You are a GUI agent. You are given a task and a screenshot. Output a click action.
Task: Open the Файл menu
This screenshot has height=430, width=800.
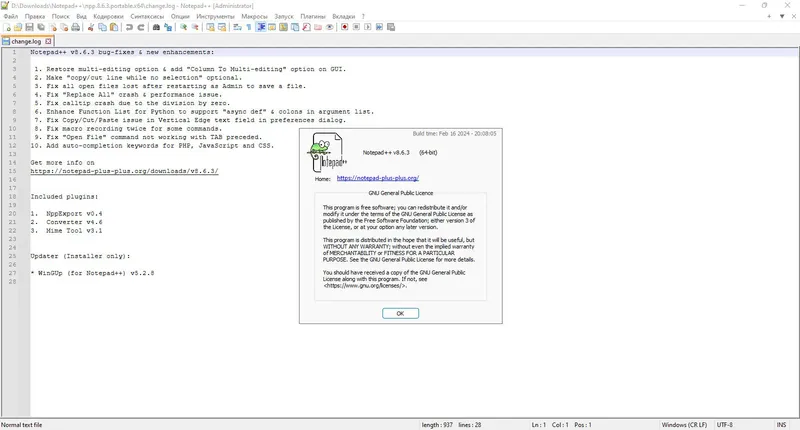click(10, 16)
